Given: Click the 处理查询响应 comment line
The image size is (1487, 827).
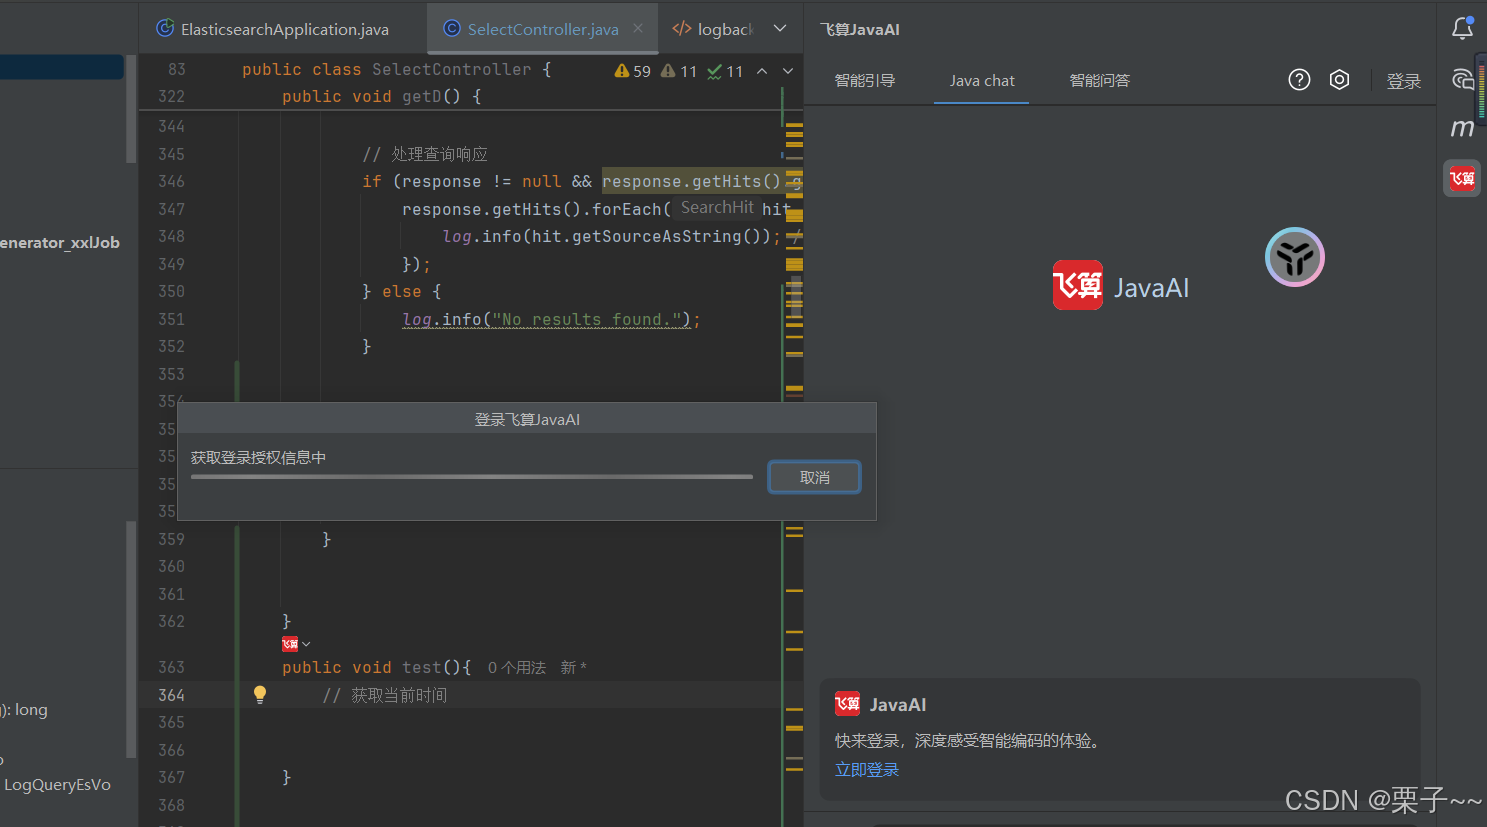Looking at the screenshot, I should tap(425, 154).
